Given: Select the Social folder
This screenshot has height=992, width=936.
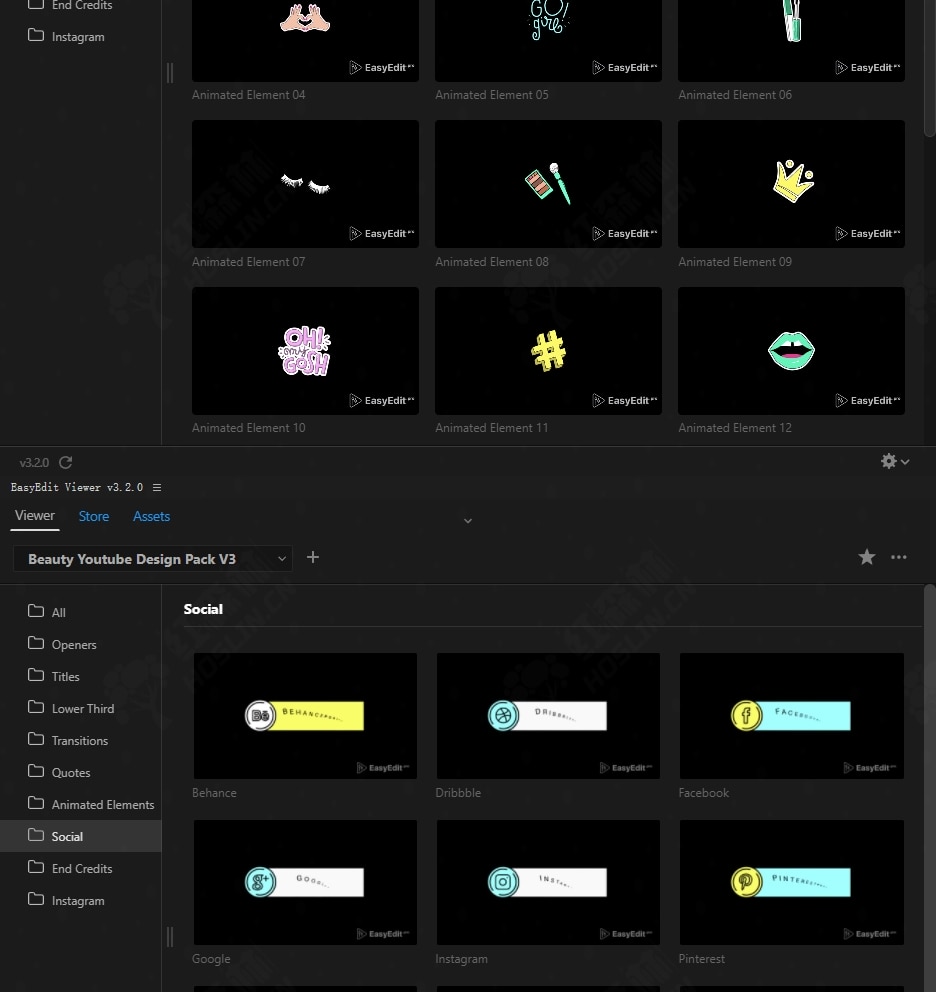Looking at the screenshot, I should click(x=81, y=836).
